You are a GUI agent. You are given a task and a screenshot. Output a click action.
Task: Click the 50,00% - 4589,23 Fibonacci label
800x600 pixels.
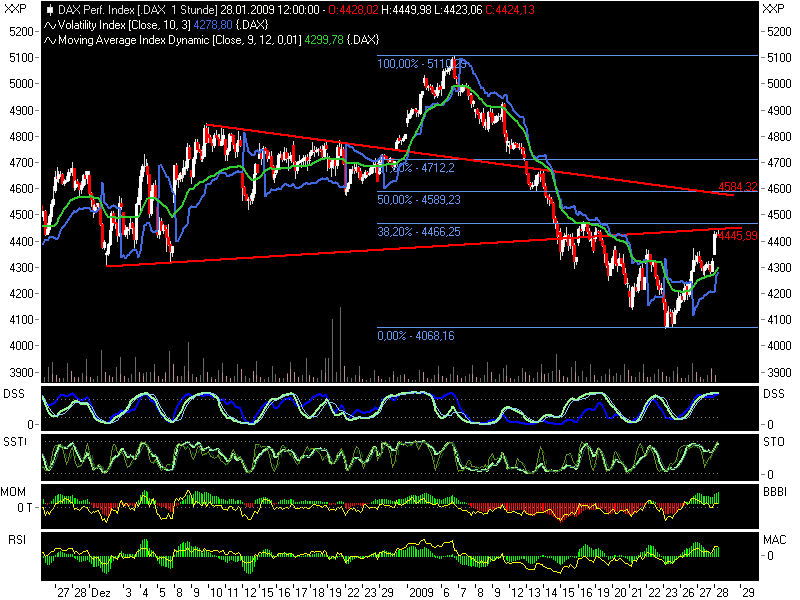pyautogui.click(x=418, y=199)
